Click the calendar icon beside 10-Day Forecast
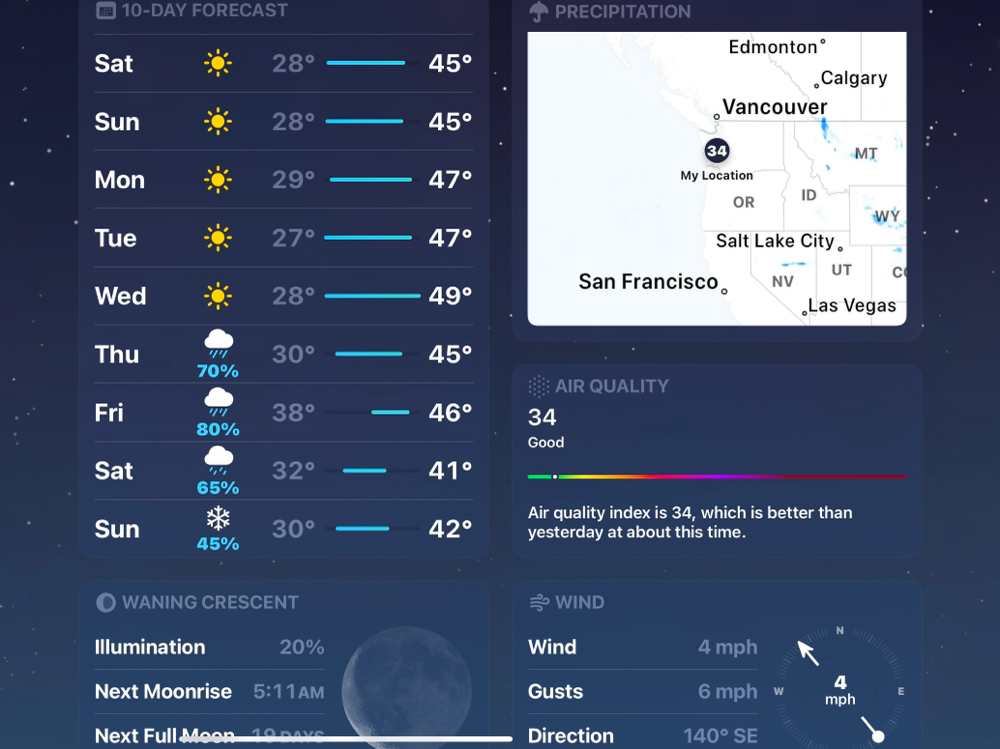 click(106, 10)
